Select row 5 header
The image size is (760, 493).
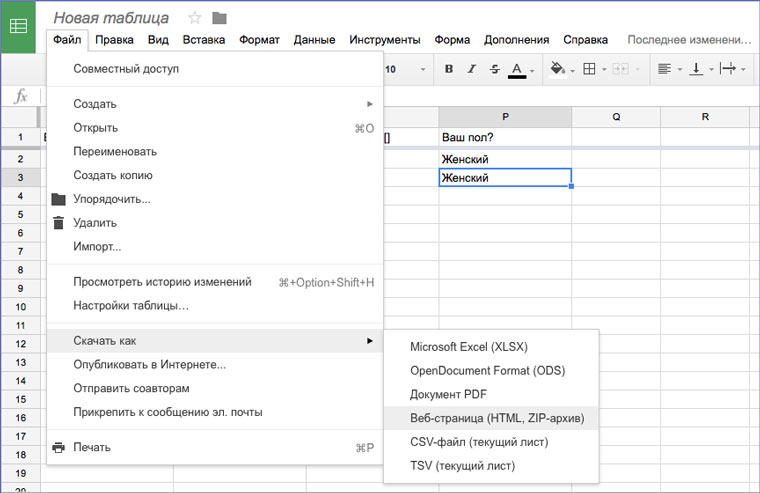click(x=20, y=214)
